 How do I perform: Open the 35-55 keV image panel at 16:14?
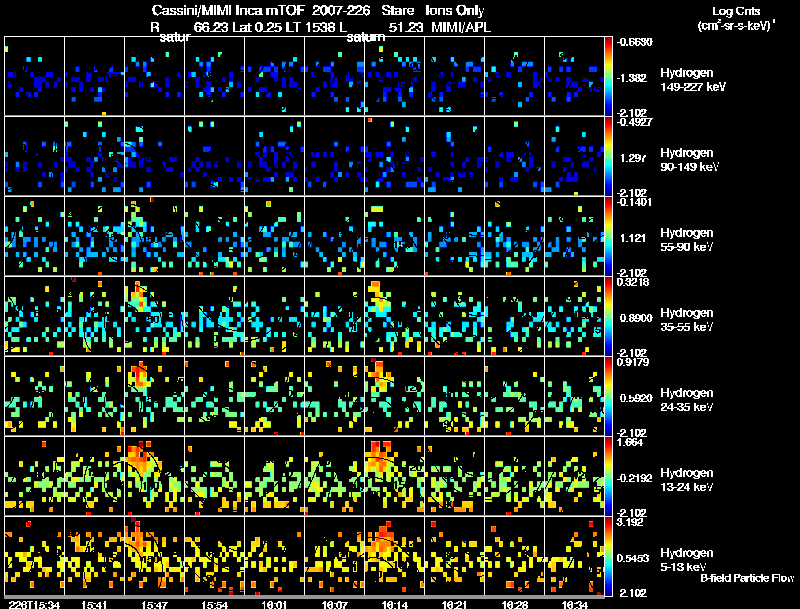pos(394,316)
